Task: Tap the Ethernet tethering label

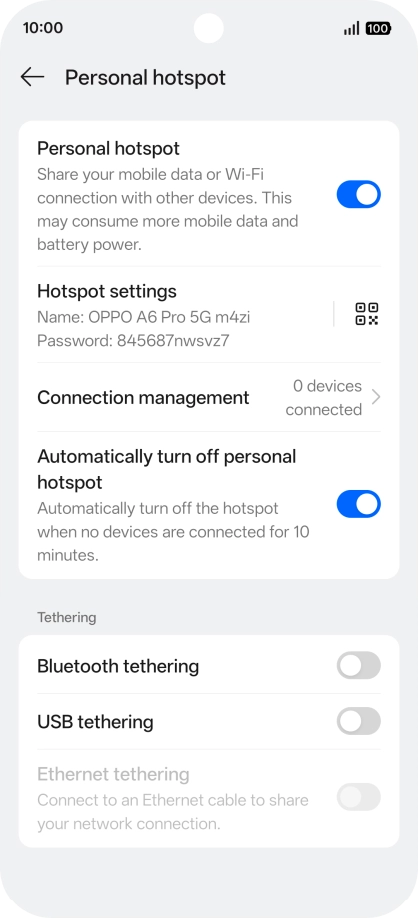Action: (114, 775)
